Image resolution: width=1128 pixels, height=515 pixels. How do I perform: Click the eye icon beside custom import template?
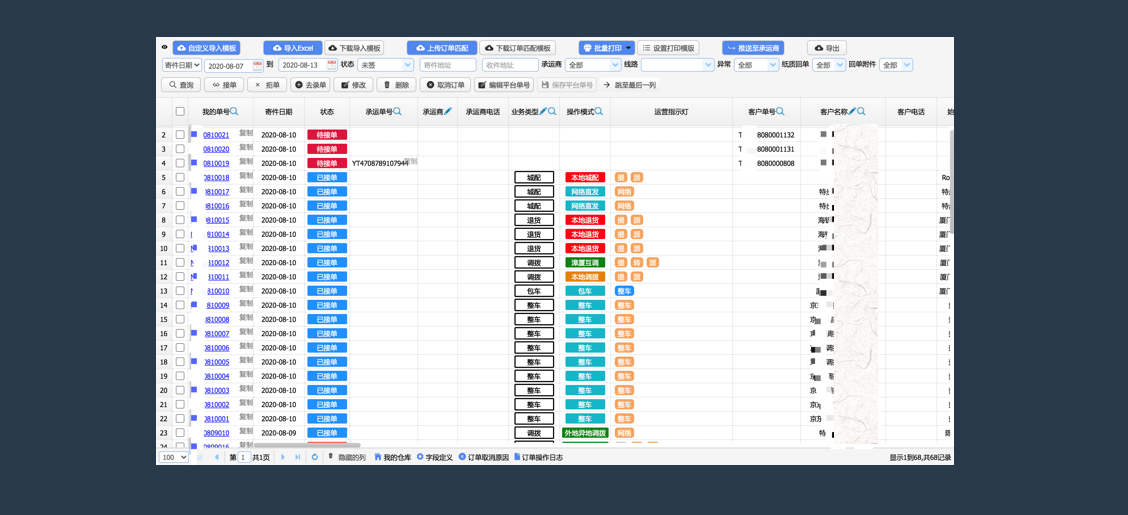164,47
